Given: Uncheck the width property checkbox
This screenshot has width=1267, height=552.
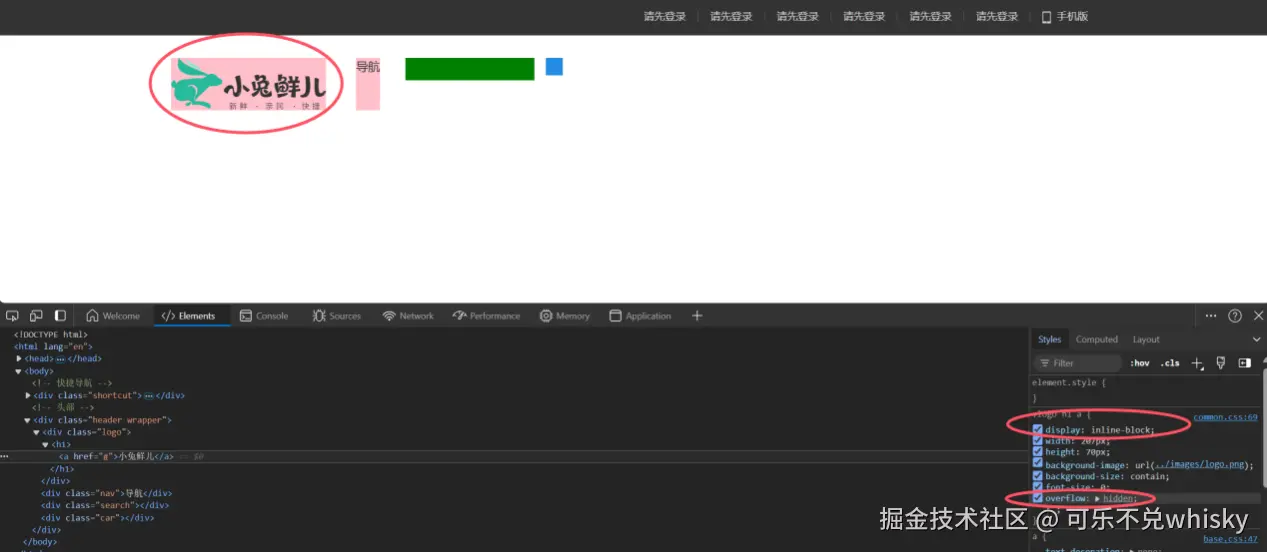Looking at the screenshot, I should tap(1038, 441).
